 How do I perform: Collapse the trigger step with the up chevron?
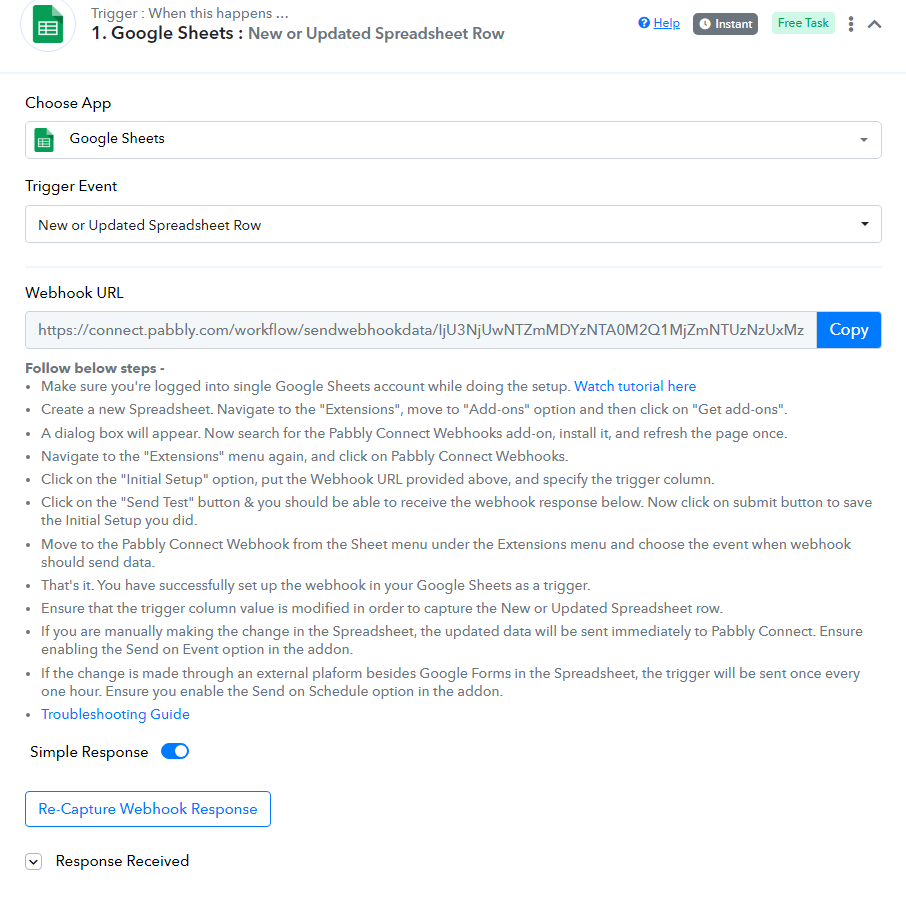click(x=874, y=24)
